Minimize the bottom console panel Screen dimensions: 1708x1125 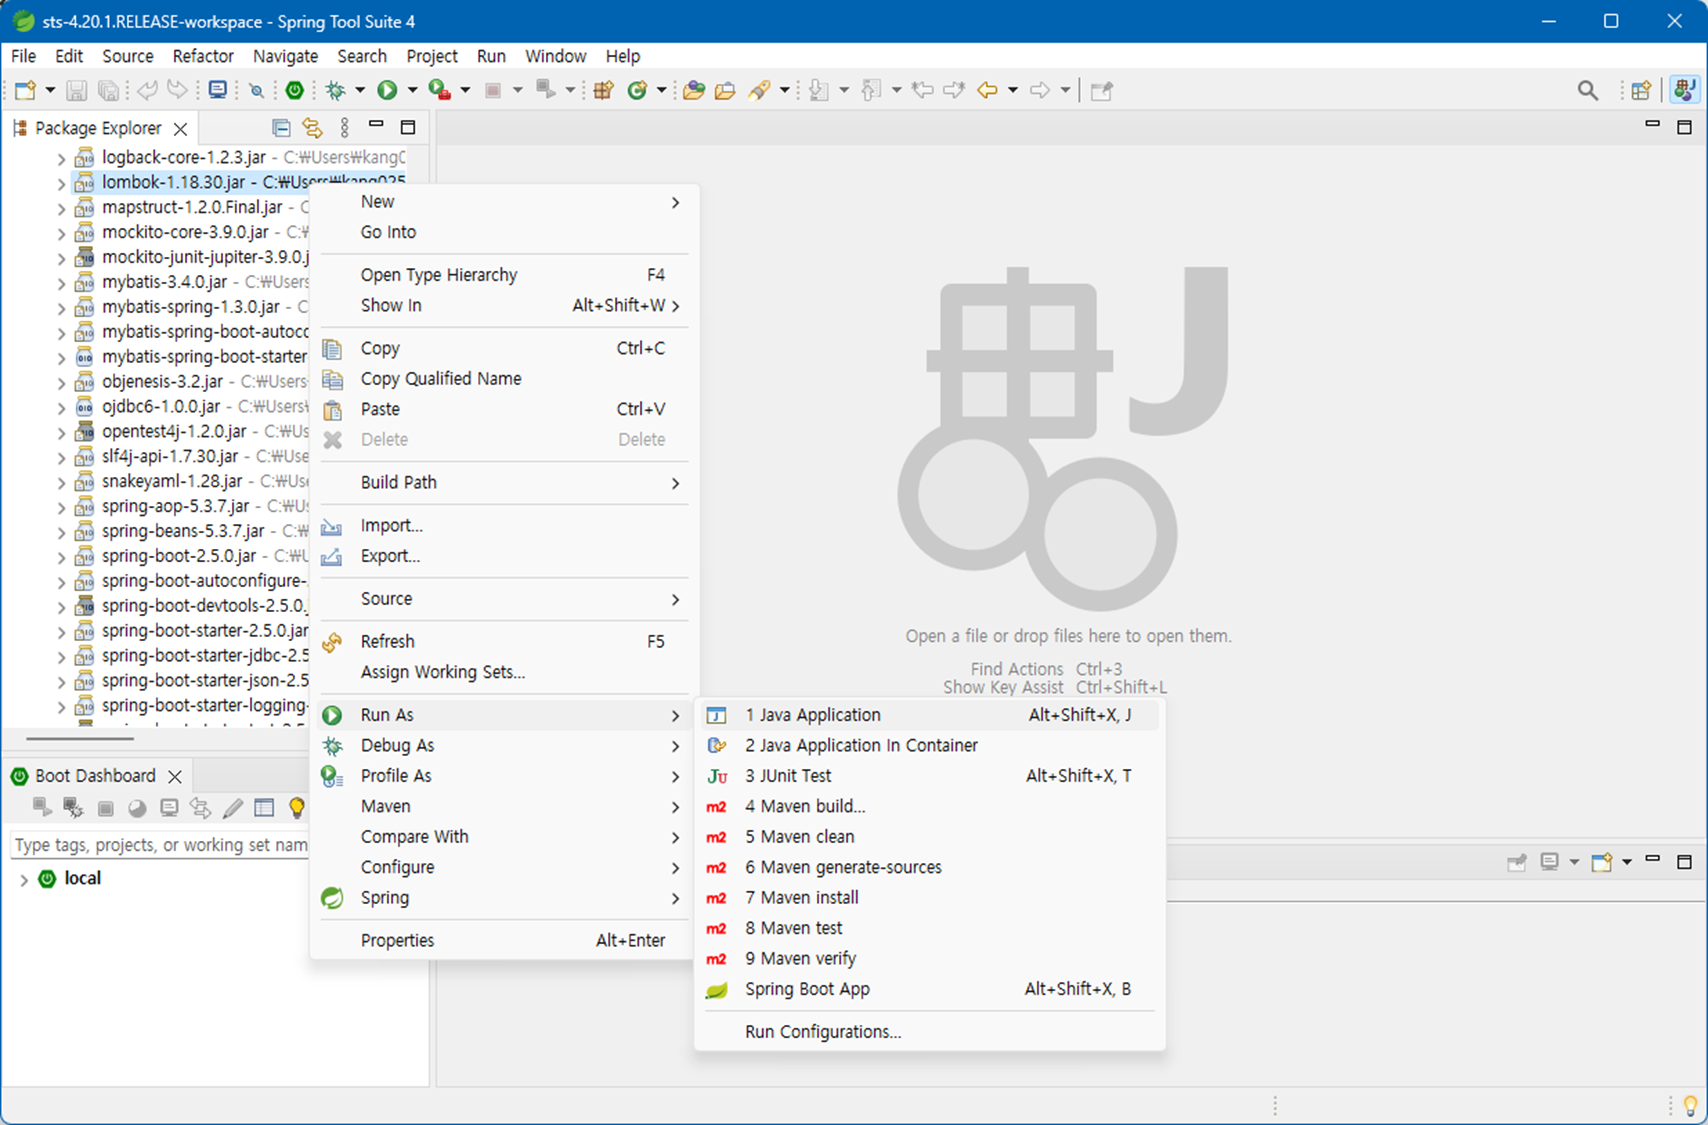[1653, 860]
